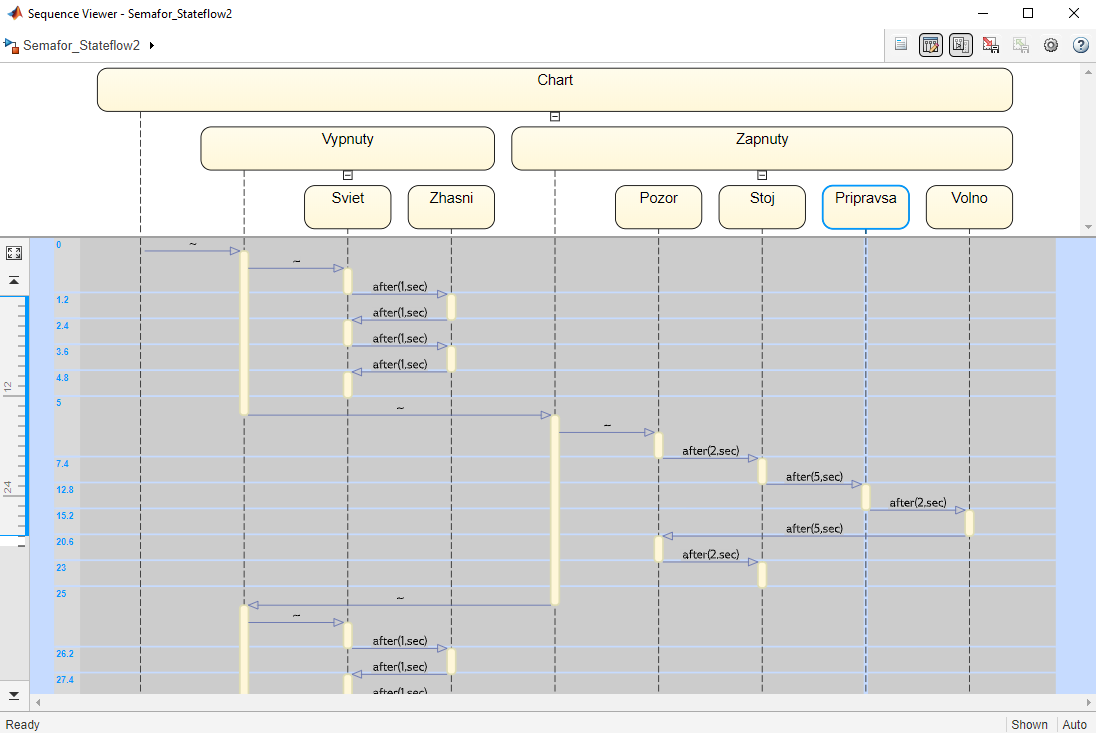
Task: Click the Ready status text
Action: pos(22,725)
